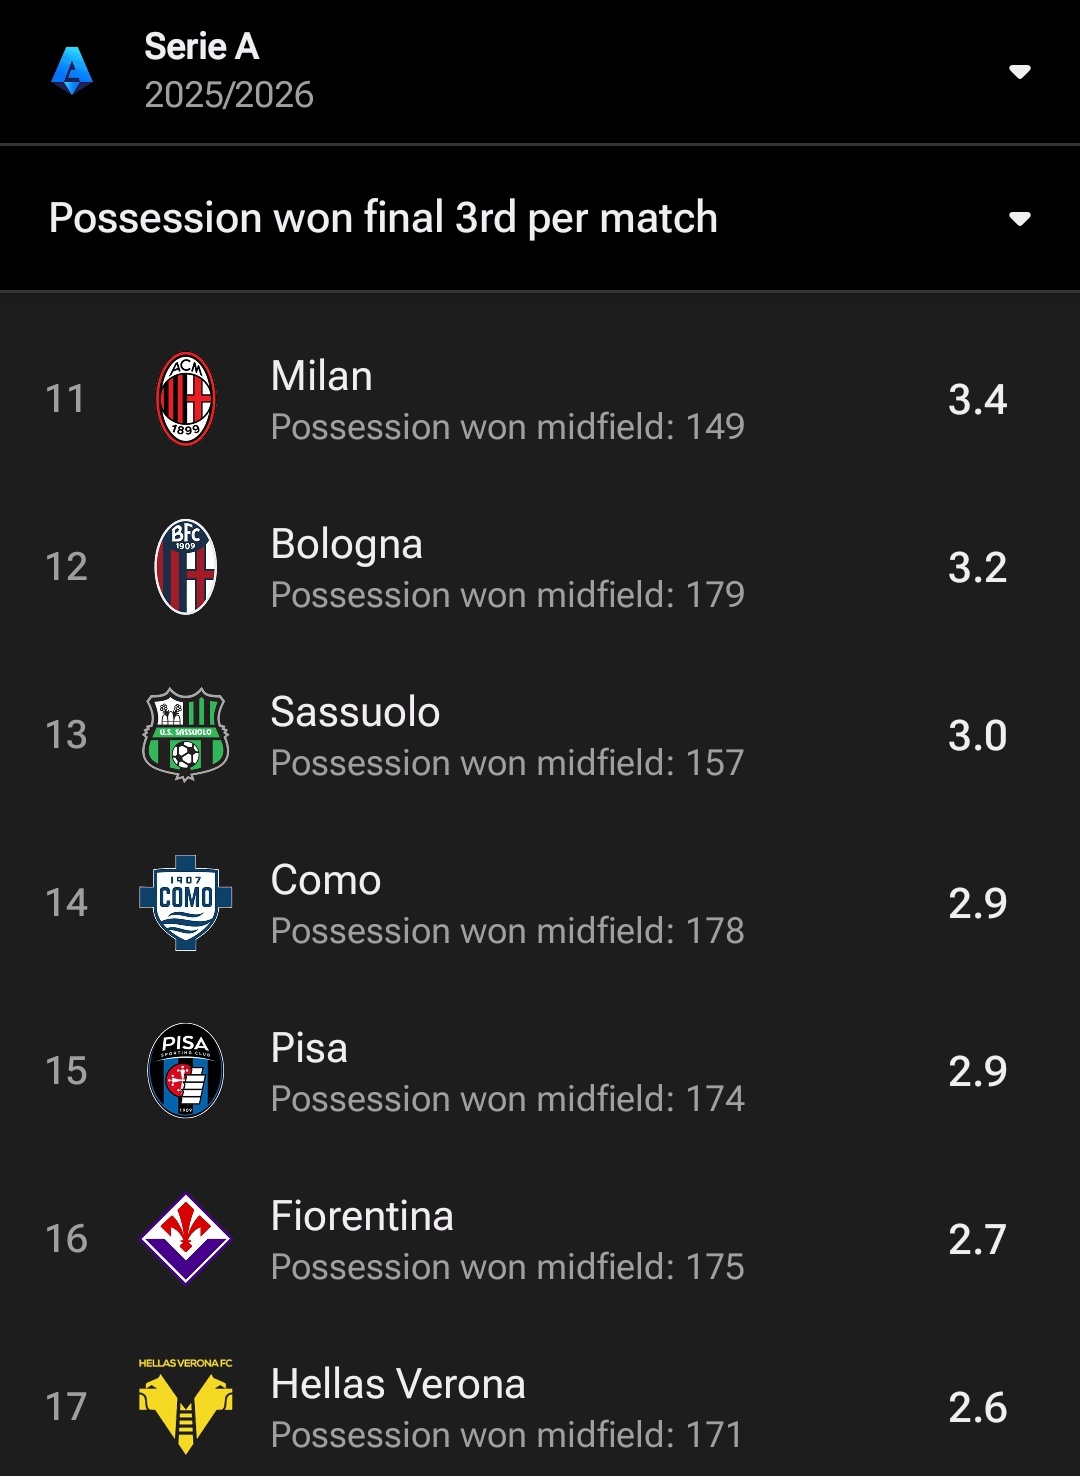1080x1476 pixels.
Task: Open the Como team name
Action: coord(326,881)
